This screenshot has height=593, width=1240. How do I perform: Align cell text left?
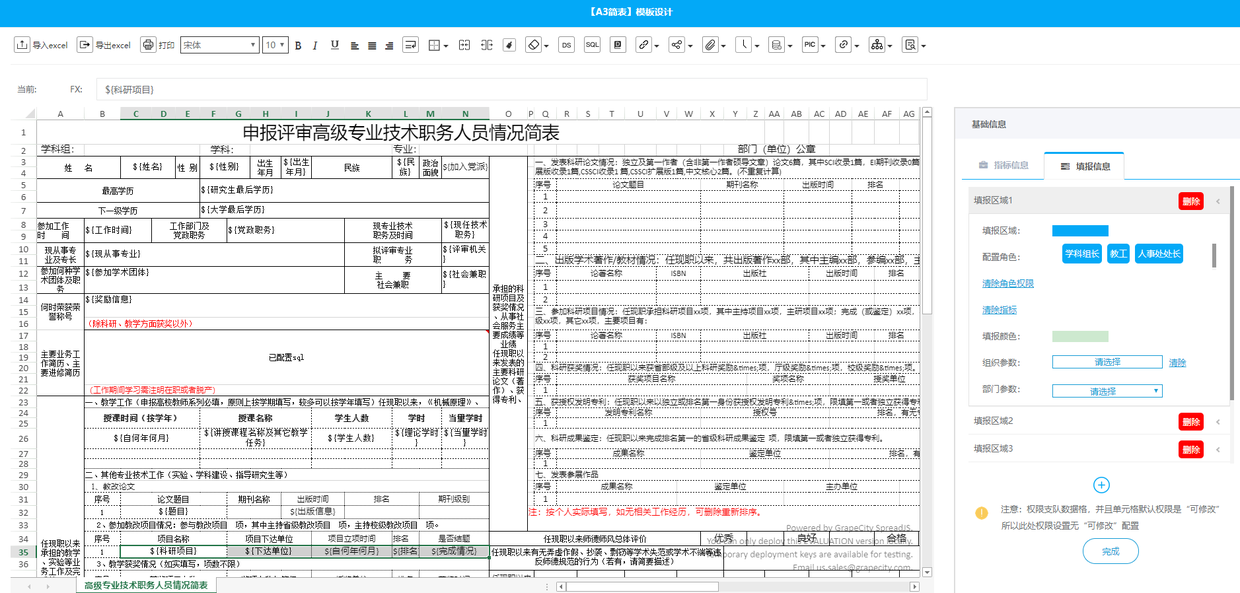point(355,45)
